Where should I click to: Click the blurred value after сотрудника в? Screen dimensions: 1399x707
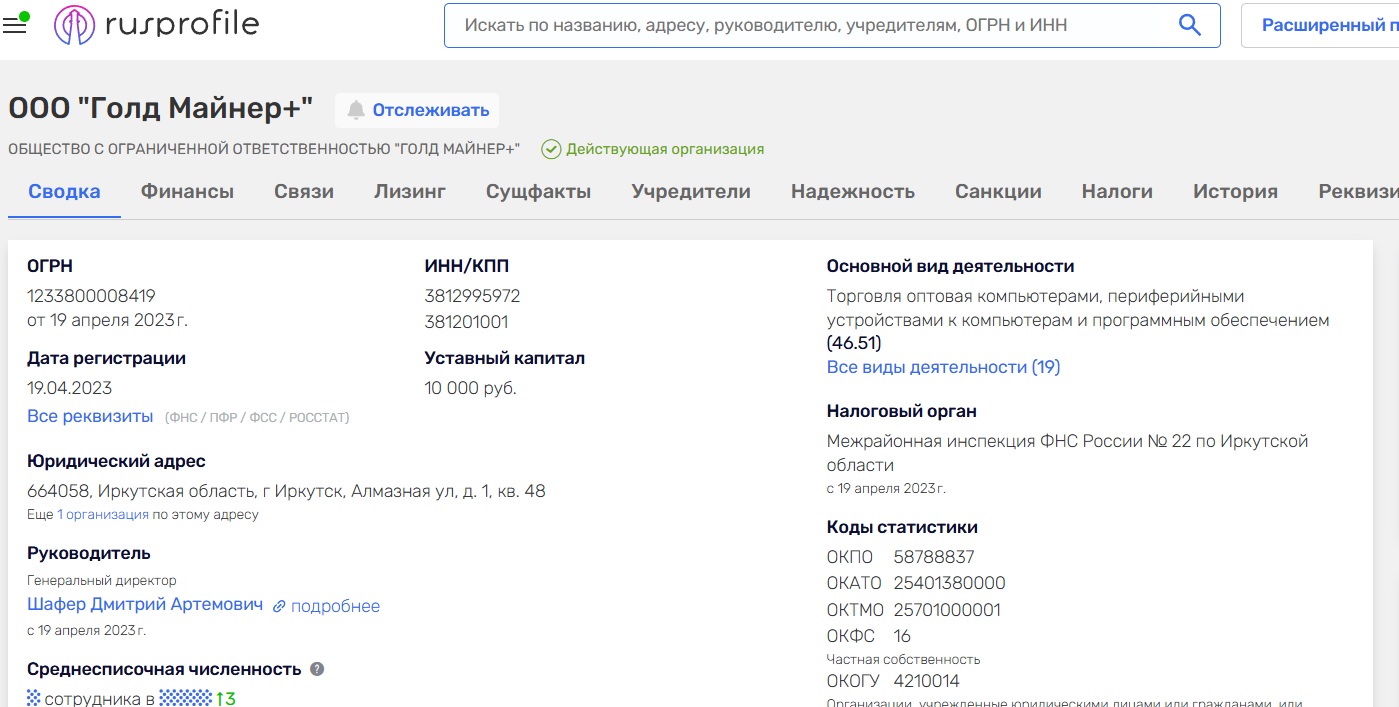click(x=186, y=698)
